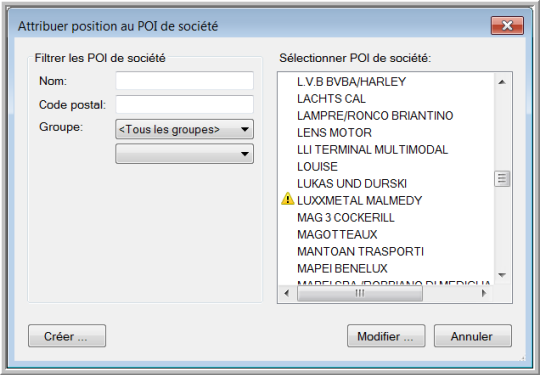Click inside the Nom text field
Screen dimensions: 540x375
185,81
